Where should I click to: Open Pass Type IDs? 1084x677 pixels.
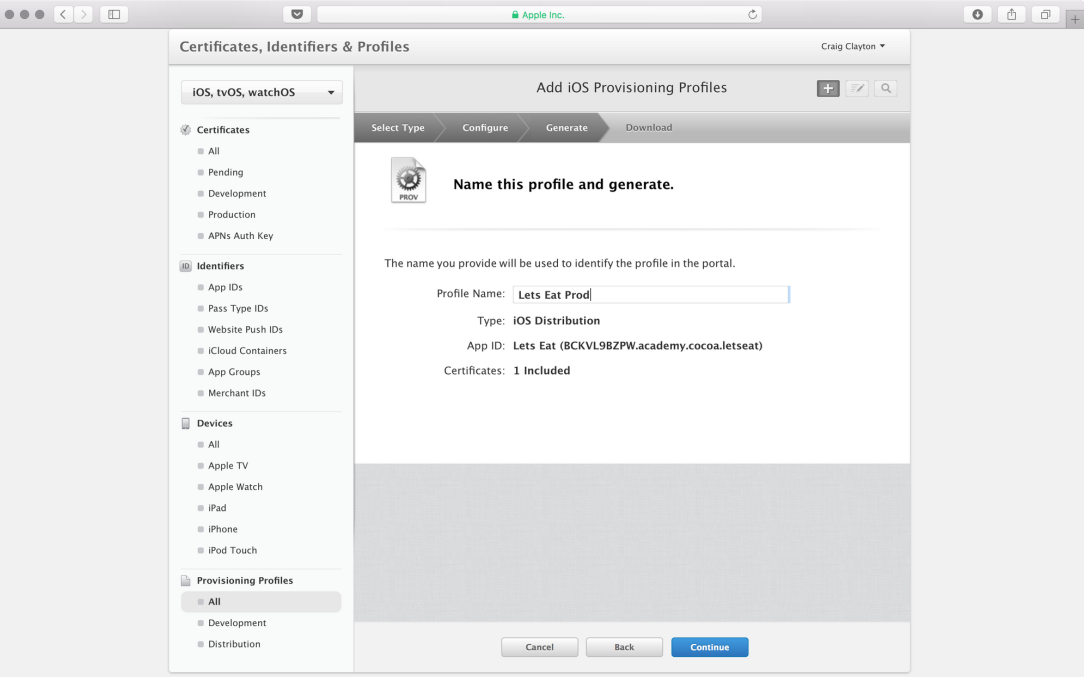238,308
